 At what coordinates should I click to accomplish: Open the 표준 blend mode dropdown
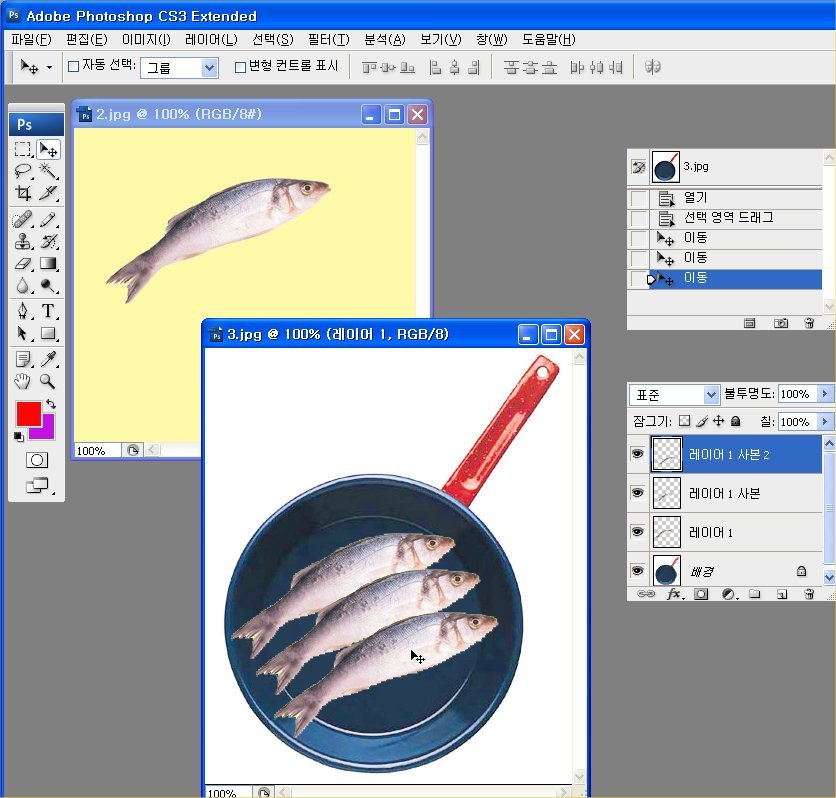point(710,395)
